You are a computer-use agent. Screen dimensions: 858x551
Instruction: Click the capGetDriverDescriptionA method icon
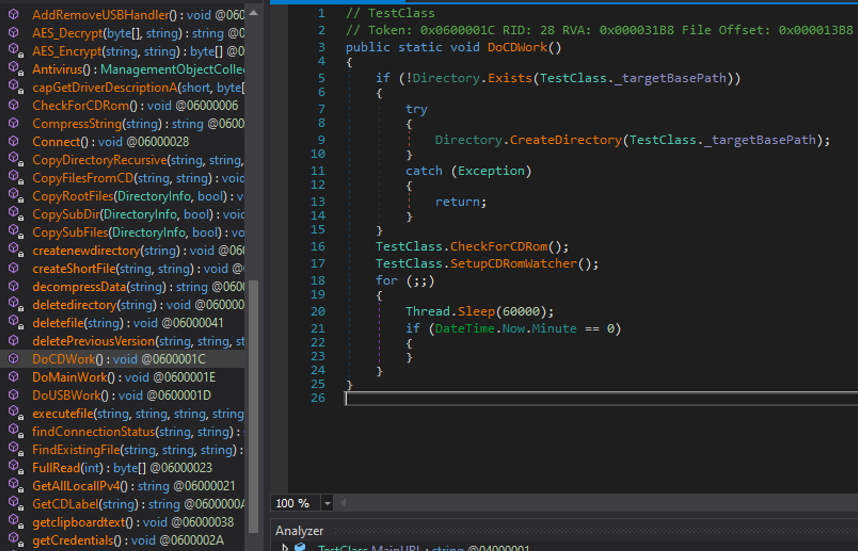coord(15,87)
